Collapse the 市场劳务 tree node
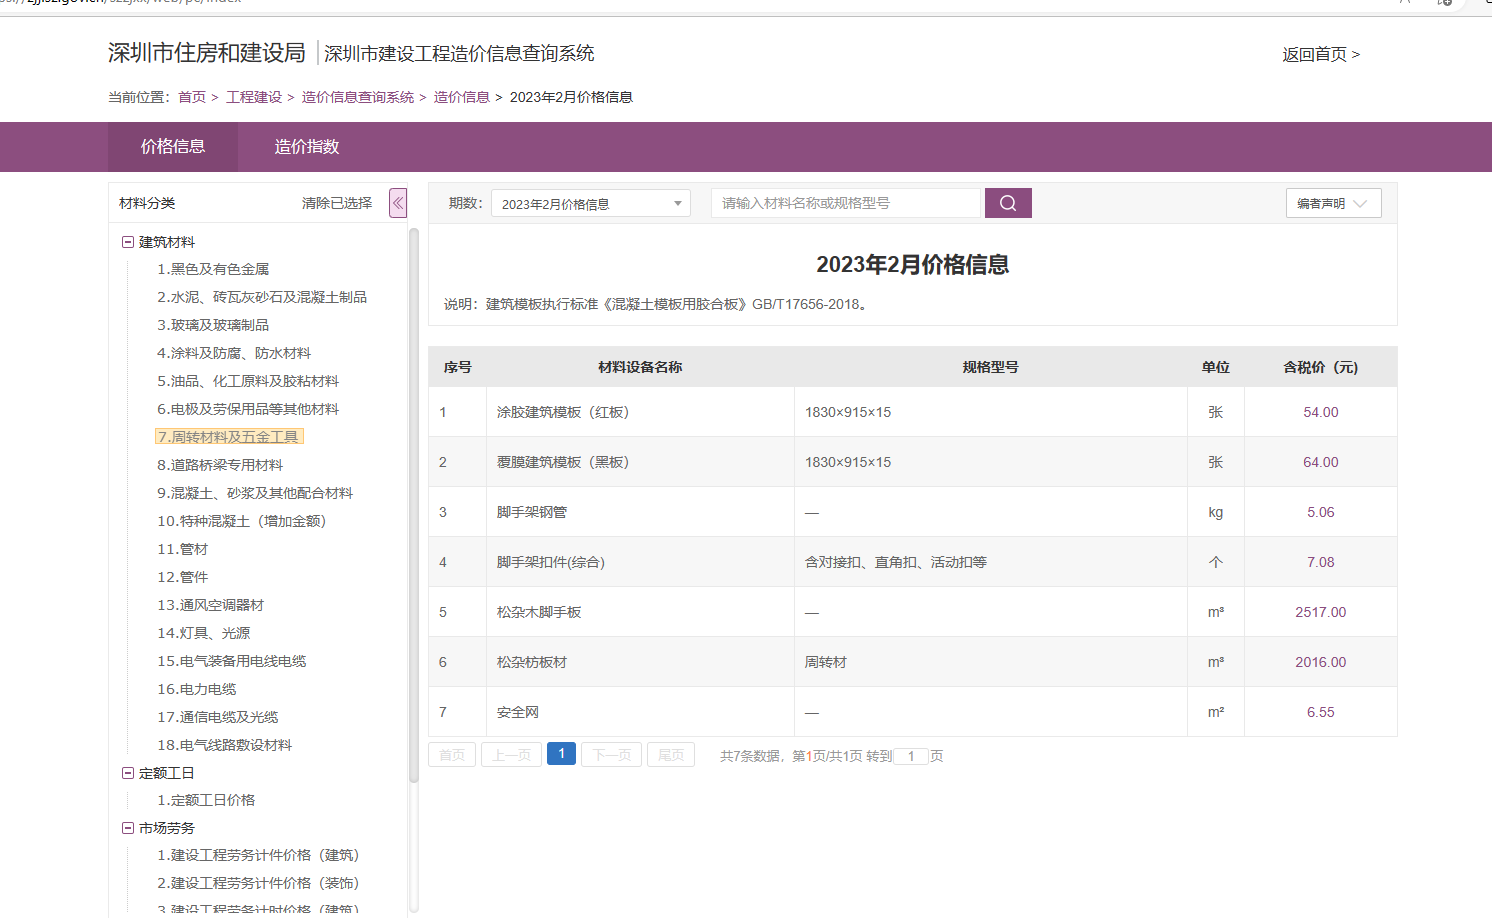 click(128, 828)
